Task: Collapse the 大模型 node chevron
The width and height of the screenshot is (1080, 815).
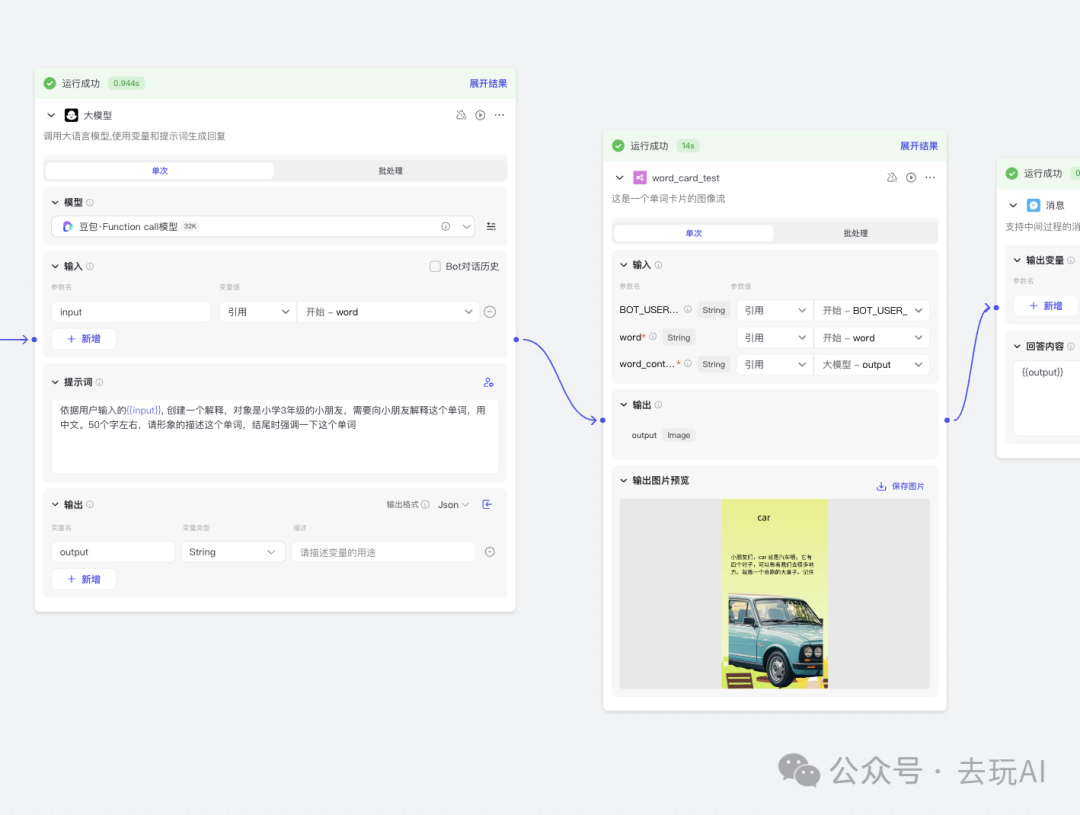Action: click(x=51, y=115)
